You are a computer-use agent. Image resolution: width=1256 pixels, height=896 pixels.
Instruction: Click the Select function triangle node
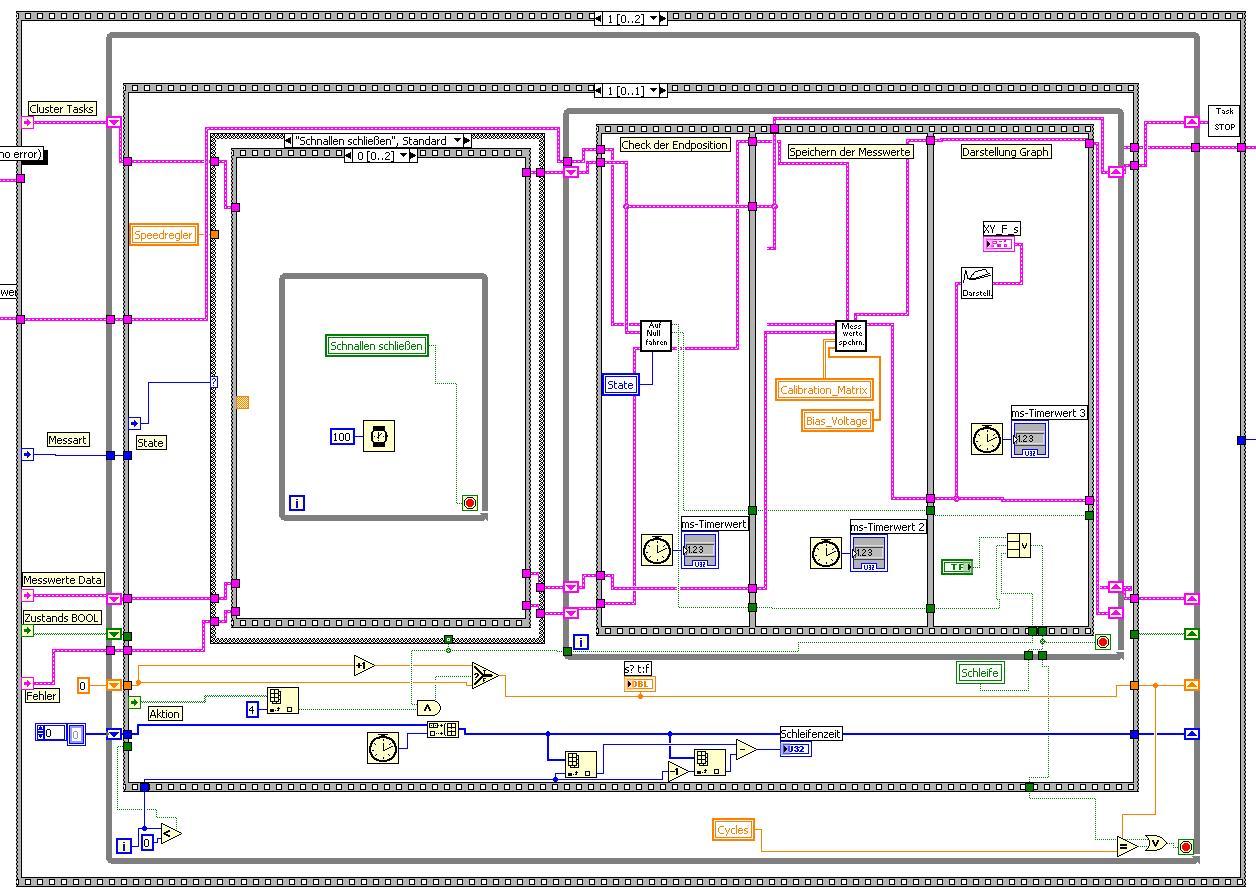coord(484,676)
